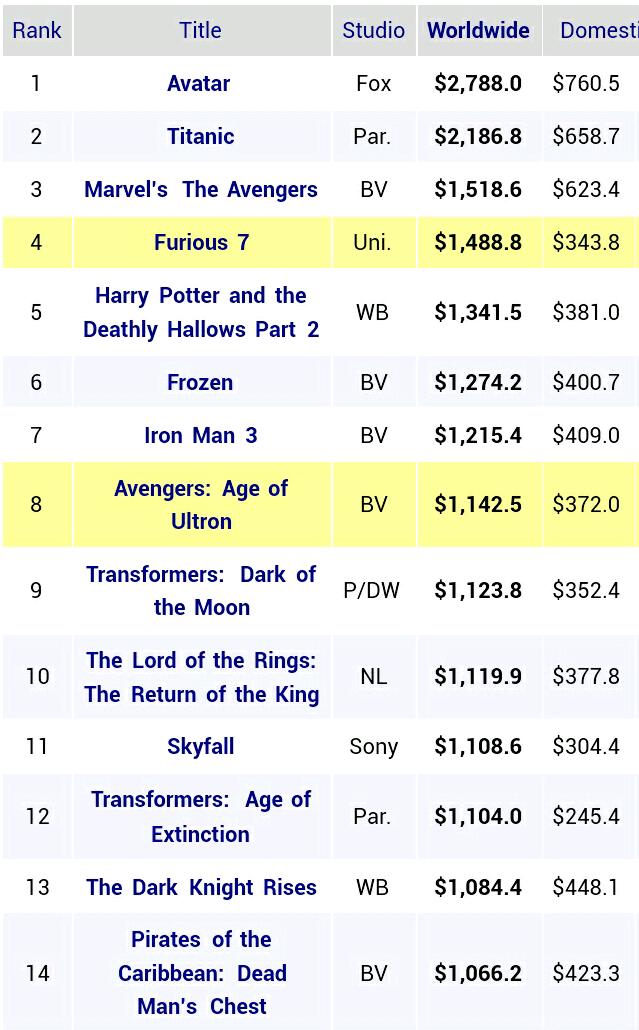Click the Frozen movie link
The width and height of the screenshot is (639, 1030).
tap(200, 382)
